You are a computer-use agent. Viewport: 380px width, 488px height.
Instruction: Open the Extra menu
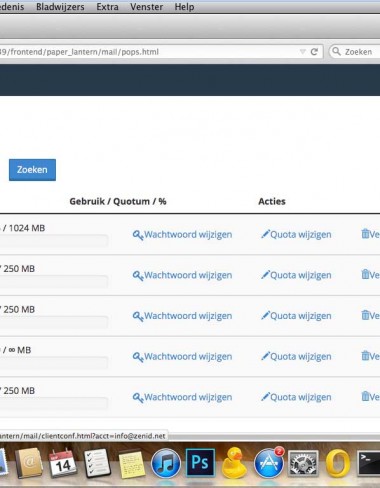(x=107, y=7)
